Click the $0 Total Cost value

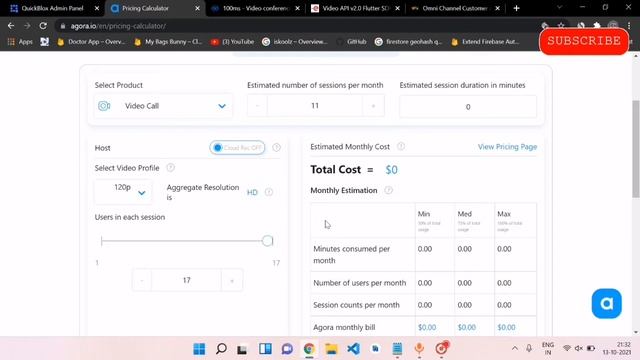(x=391, y=170)
